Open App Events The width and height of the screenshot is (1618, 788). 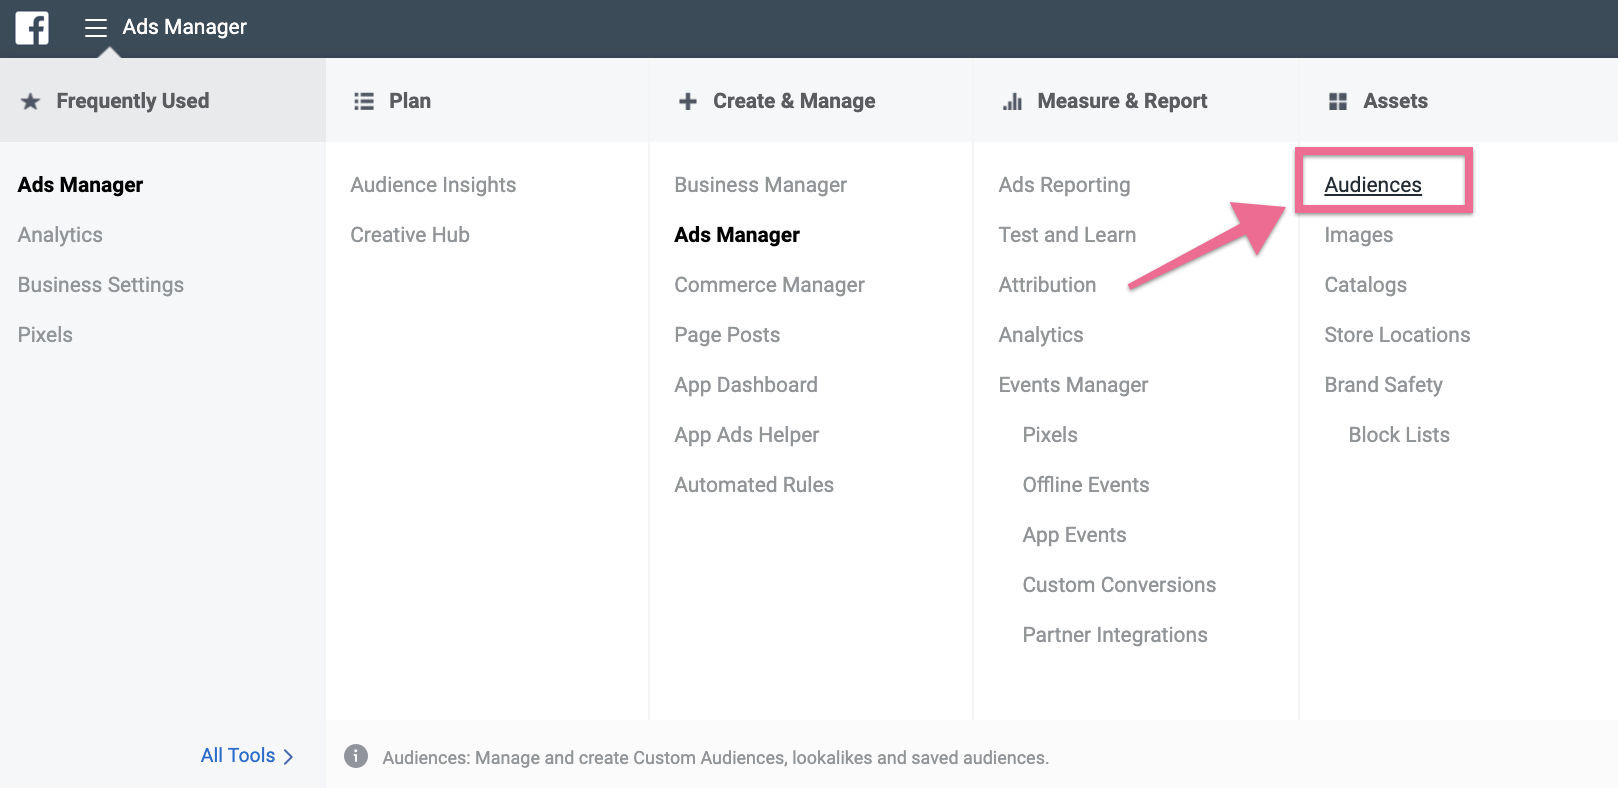pyautogui.click(x=1074, y=535)
